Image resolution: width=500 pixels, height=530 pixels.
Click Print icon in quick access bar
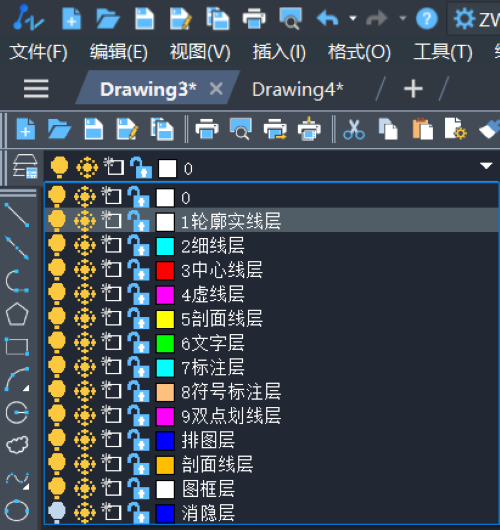(254, 19)
